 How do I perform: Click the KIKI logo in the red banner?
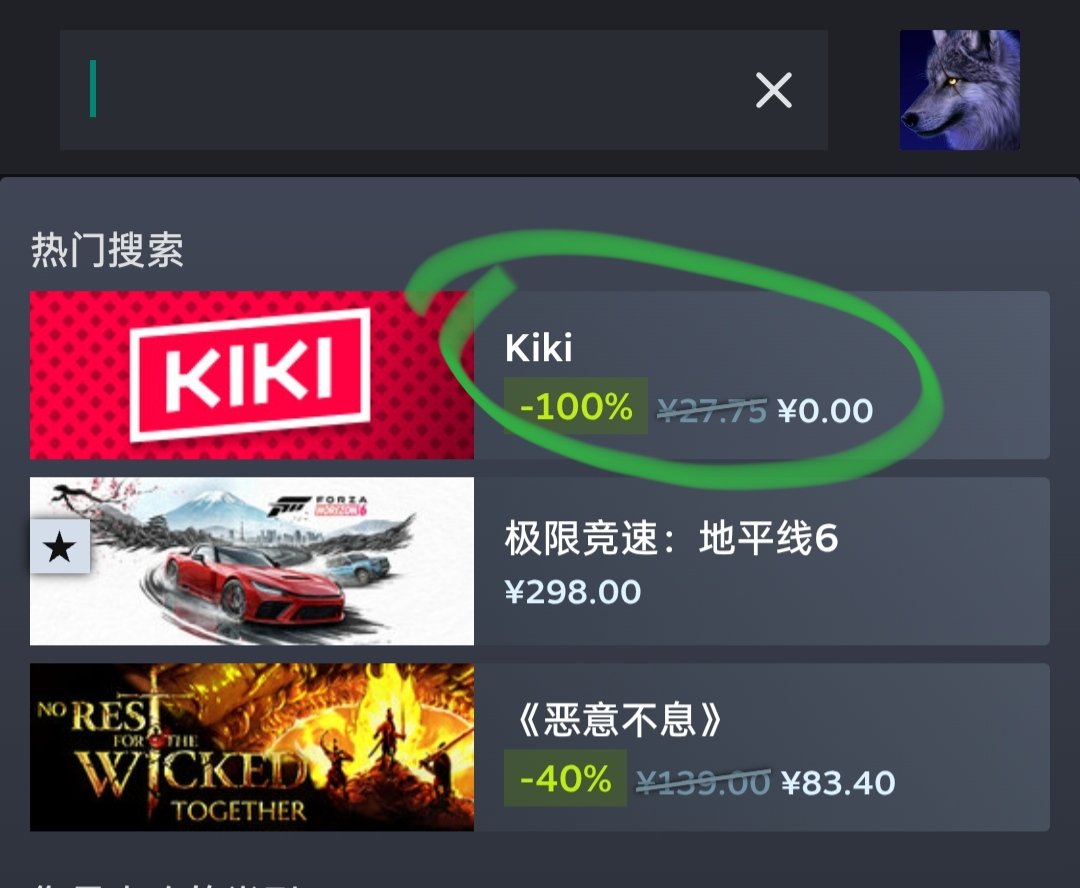pos(250,374)
